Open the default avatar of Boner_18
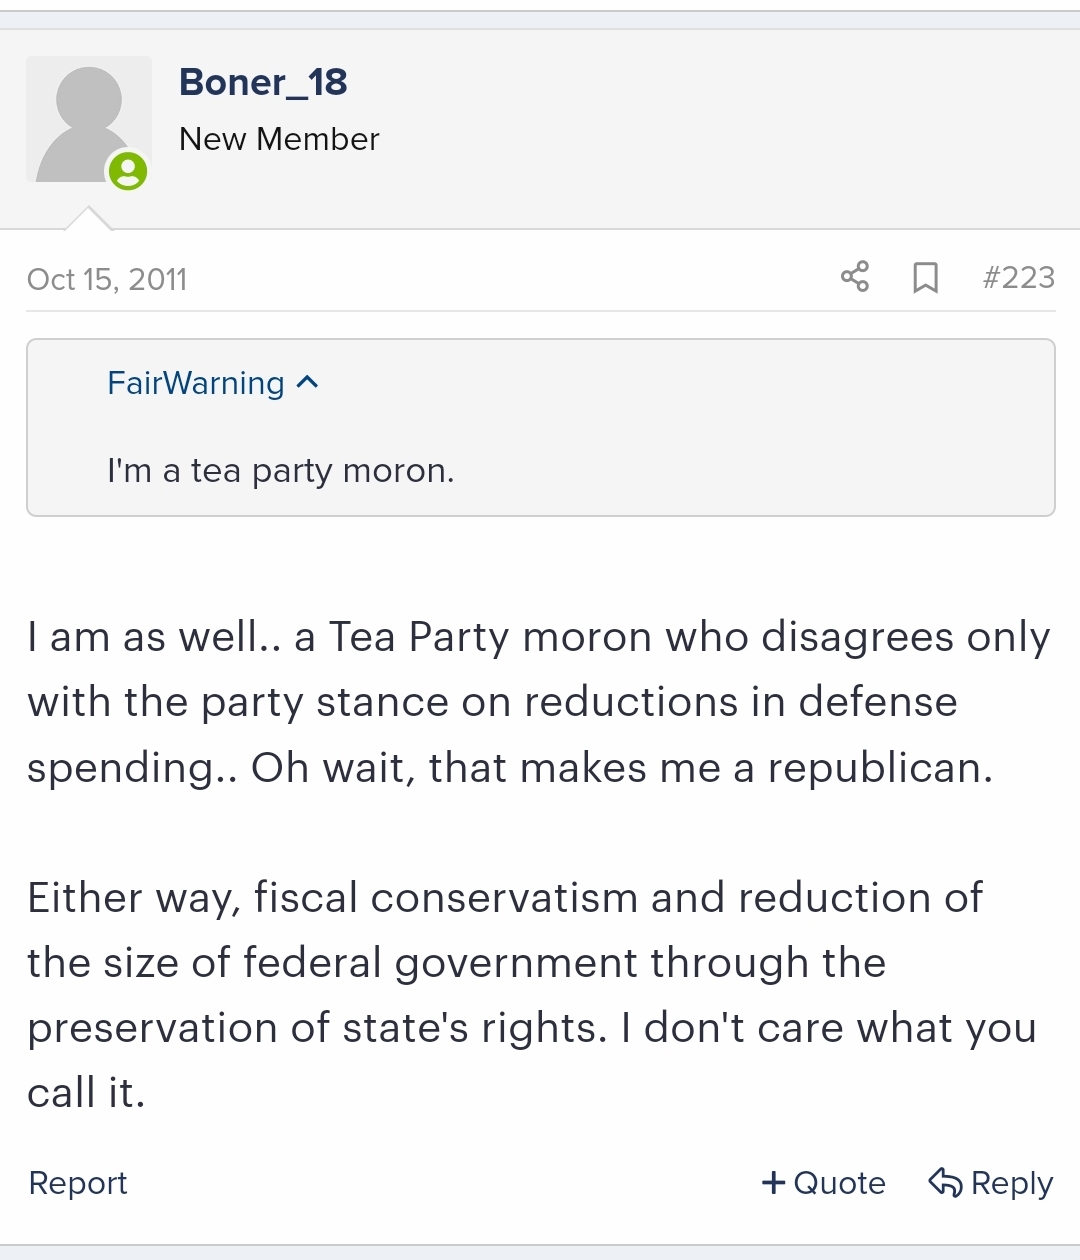The width and height of the screenshot is (1080, 1260). 89,120
